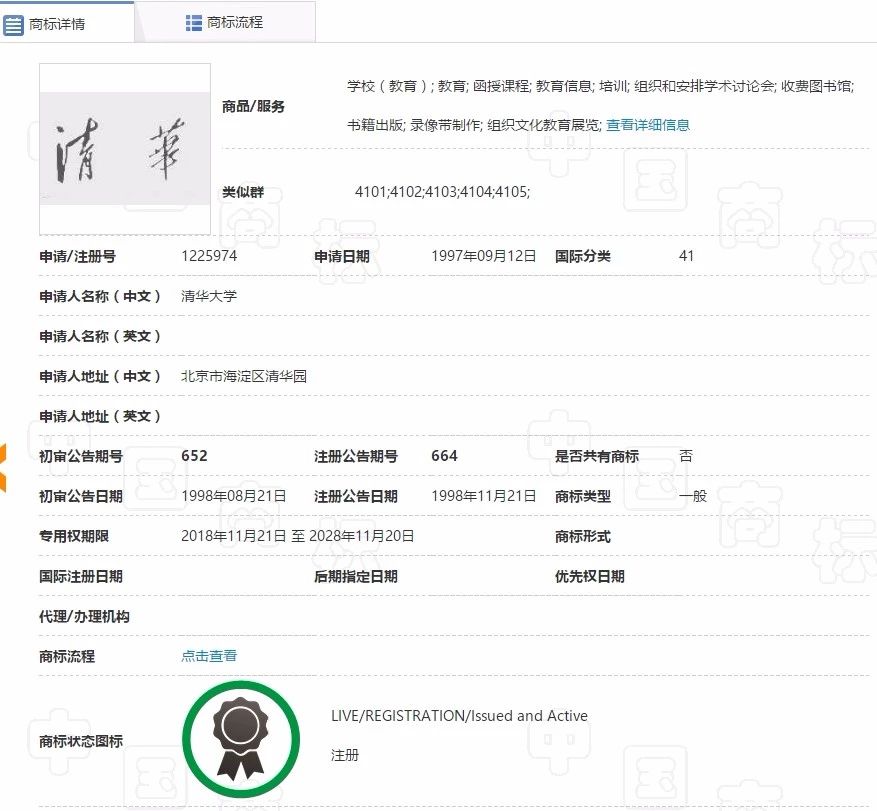Select registration number 1225974
This screenshot has height=811, width=877.
click(209, 256)
